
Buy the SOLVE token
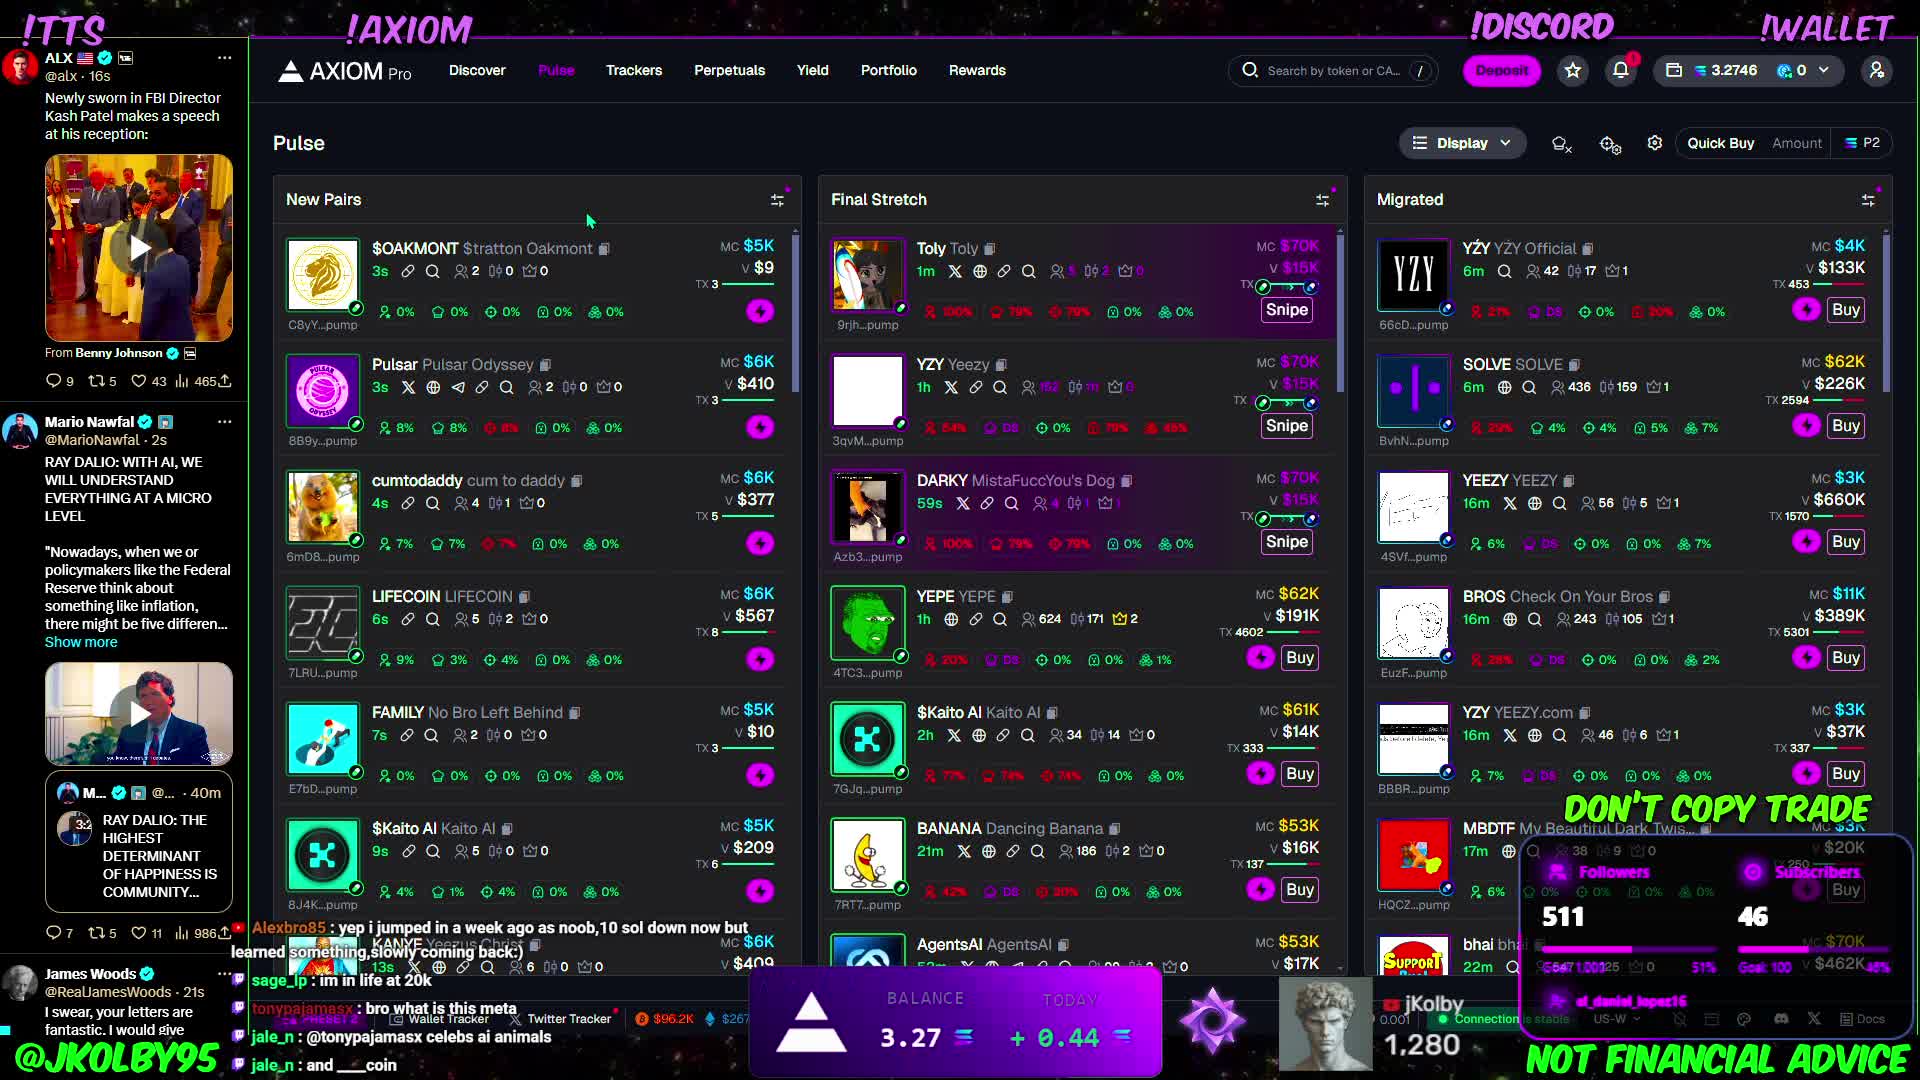[1846, 426]
